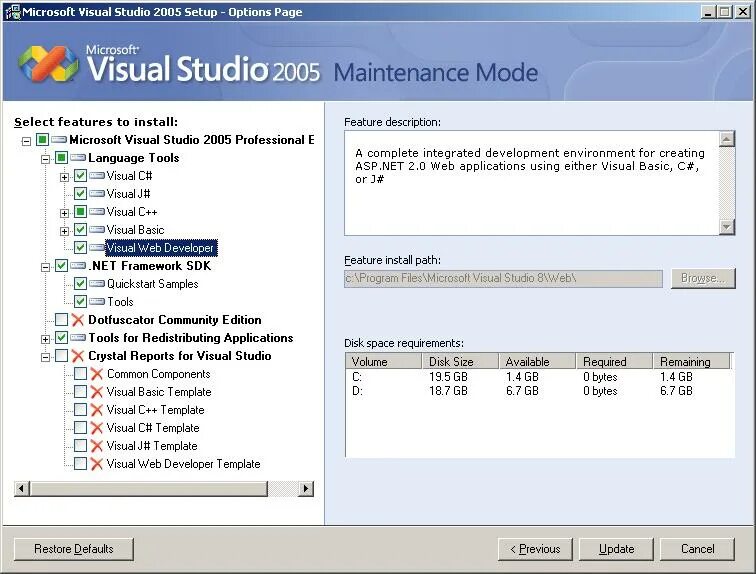The height and width of the screenshot is (574, 756).
Task: Uncheck the Visual Web Developer checkbox
Action: click(x=81, y=248)
